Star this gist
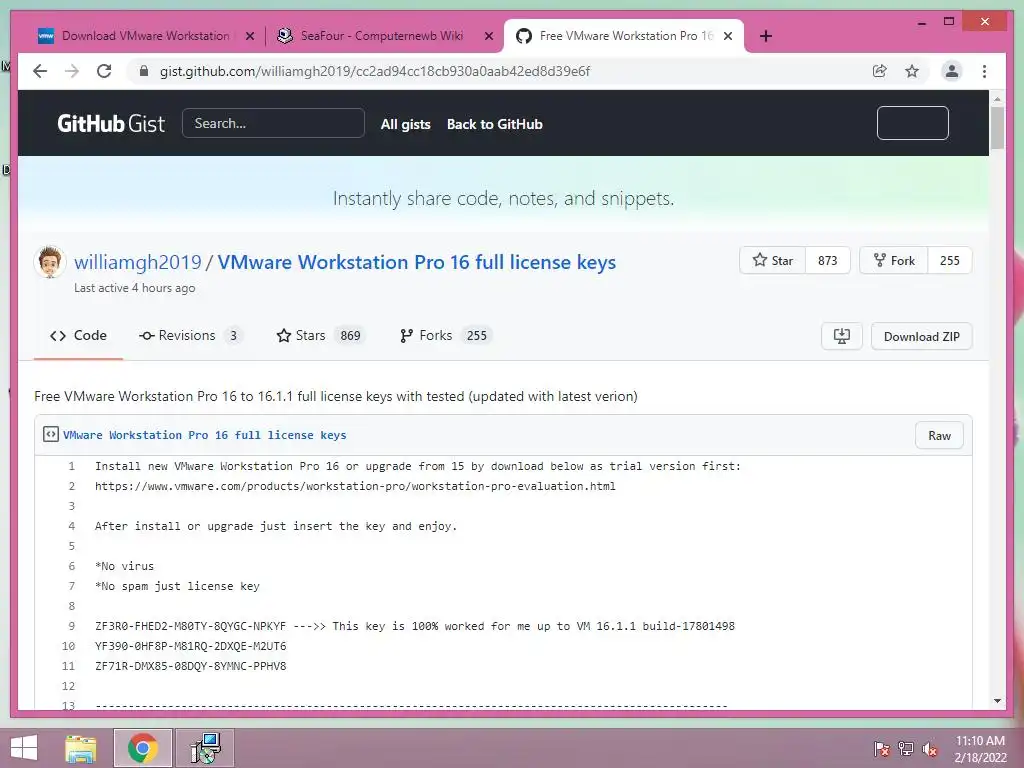This screenshot has width=1024, height=768. (x=773, y=261)
